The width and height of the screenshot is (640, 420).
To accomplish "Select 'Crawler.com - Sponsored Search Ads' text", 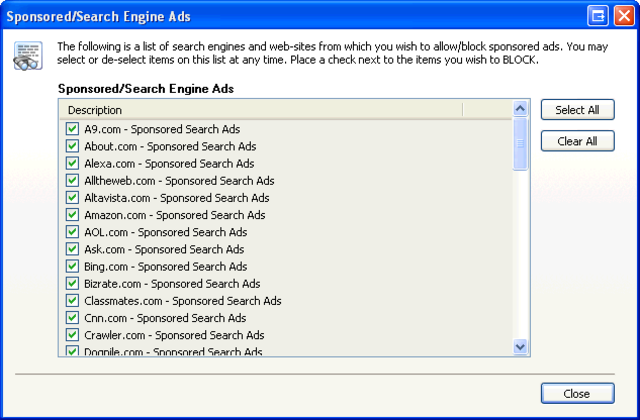I will click(174, 335).
